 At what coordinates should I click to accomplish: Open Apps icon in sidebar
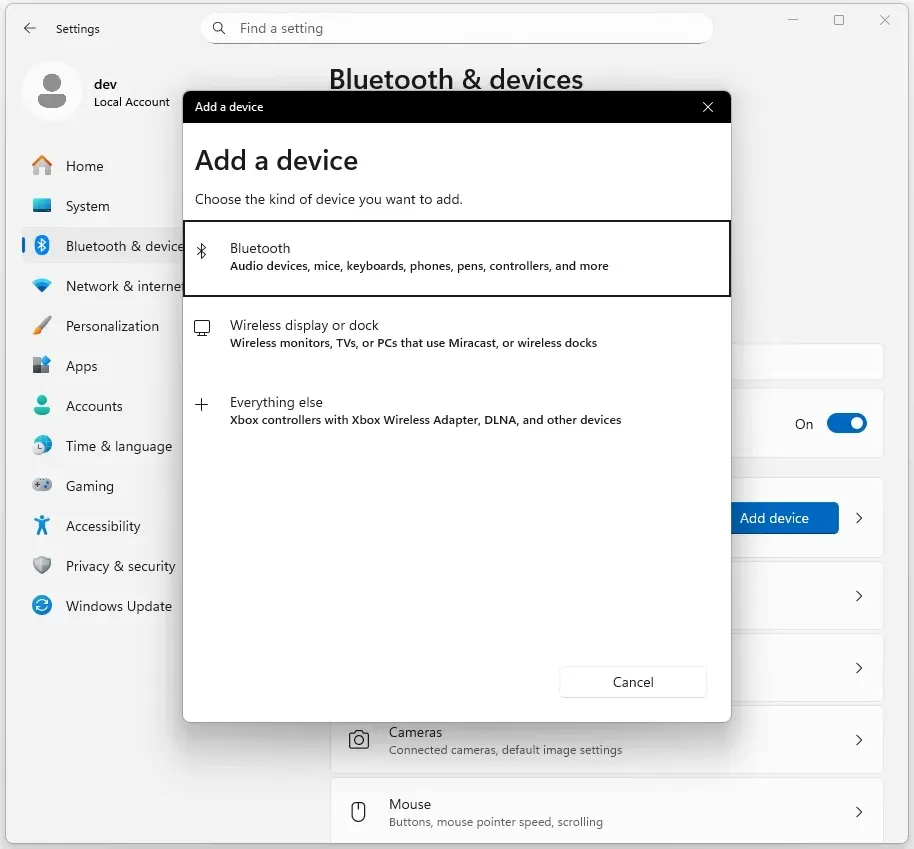pos(42,366)
